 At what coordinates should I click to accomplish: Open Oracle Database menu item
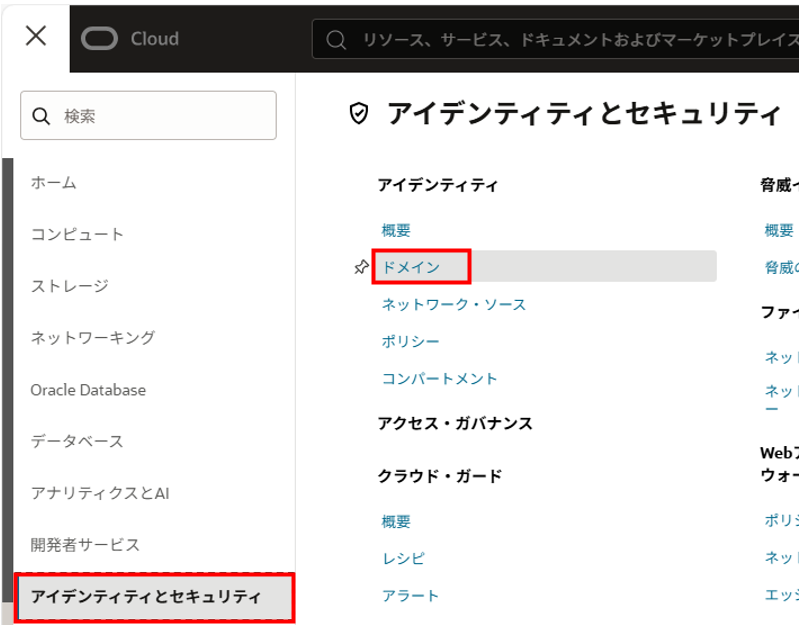click(88, 390)
